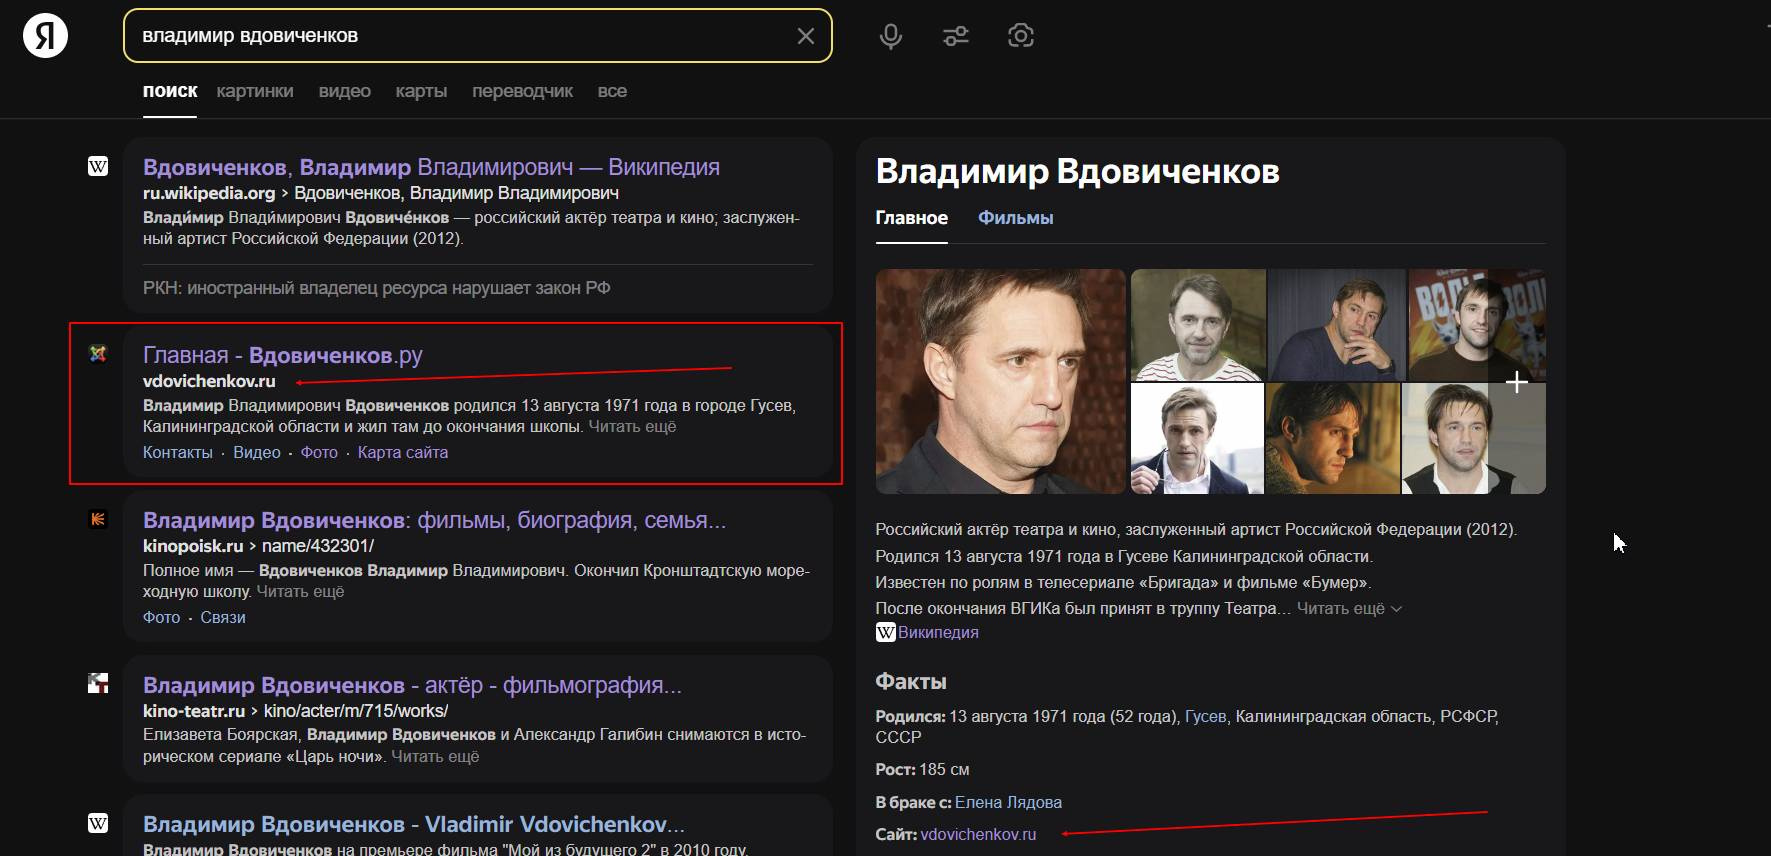The height and width of the screenshot is (856, 1771).
Task: Open the Главная - Вдовиченков.ру result
Action: (283, 355)
